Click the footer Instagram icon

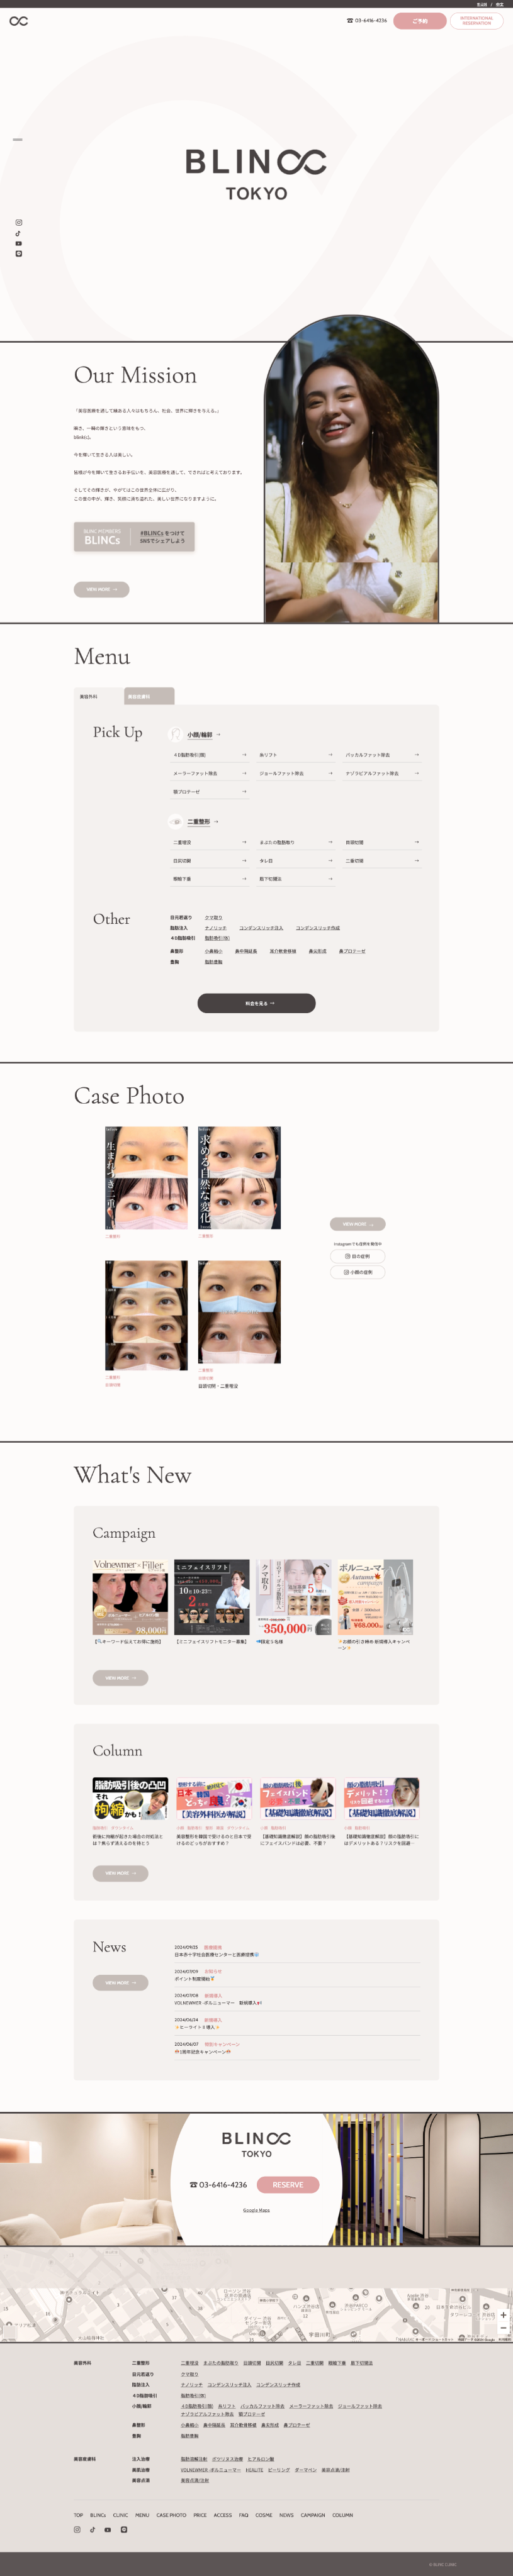point(77,2529)
